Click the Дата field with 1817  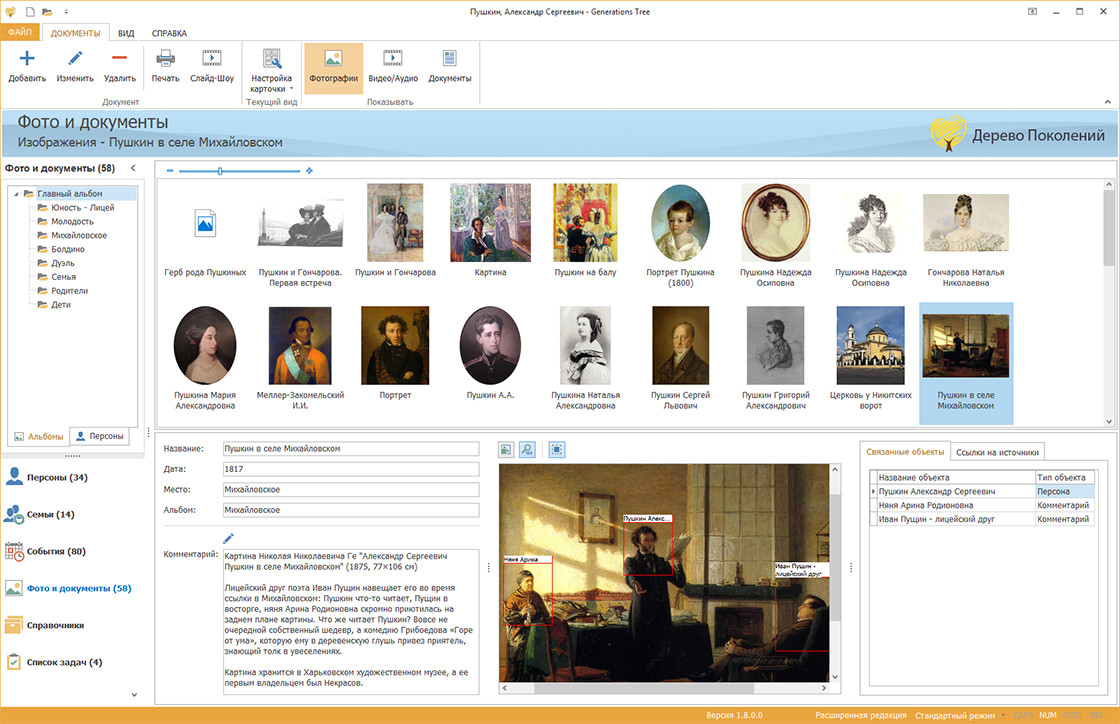pyautogui.click(x=351, y=469)
